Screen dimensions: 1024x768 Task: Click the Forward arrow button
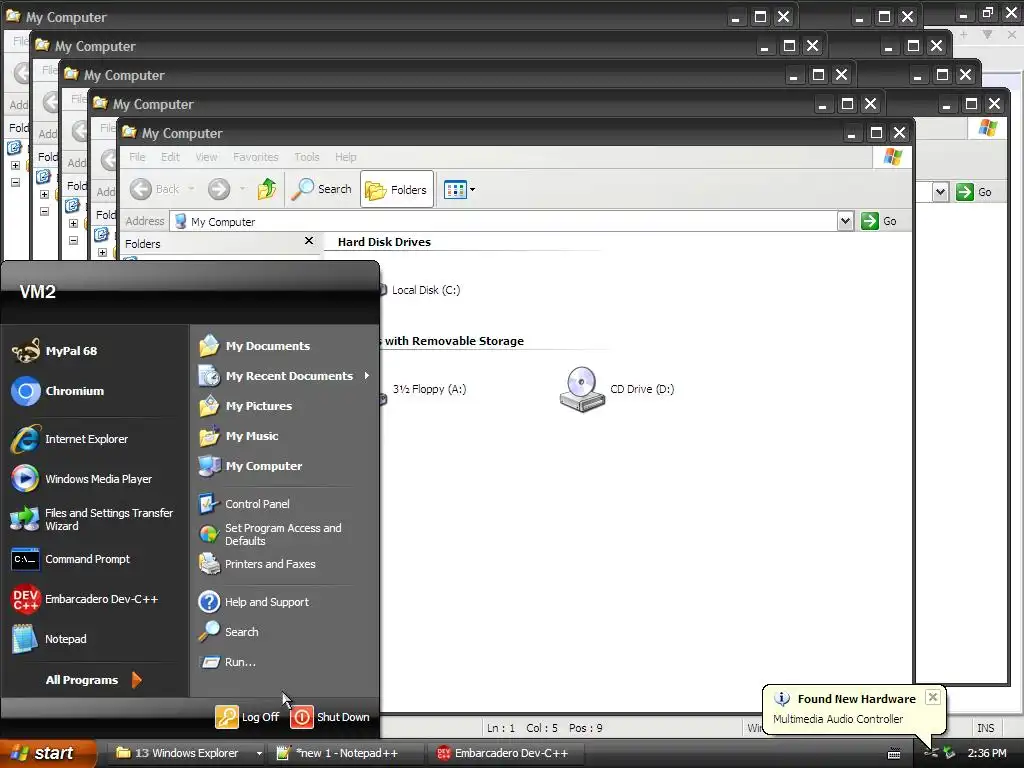click(x=219, y=189)
